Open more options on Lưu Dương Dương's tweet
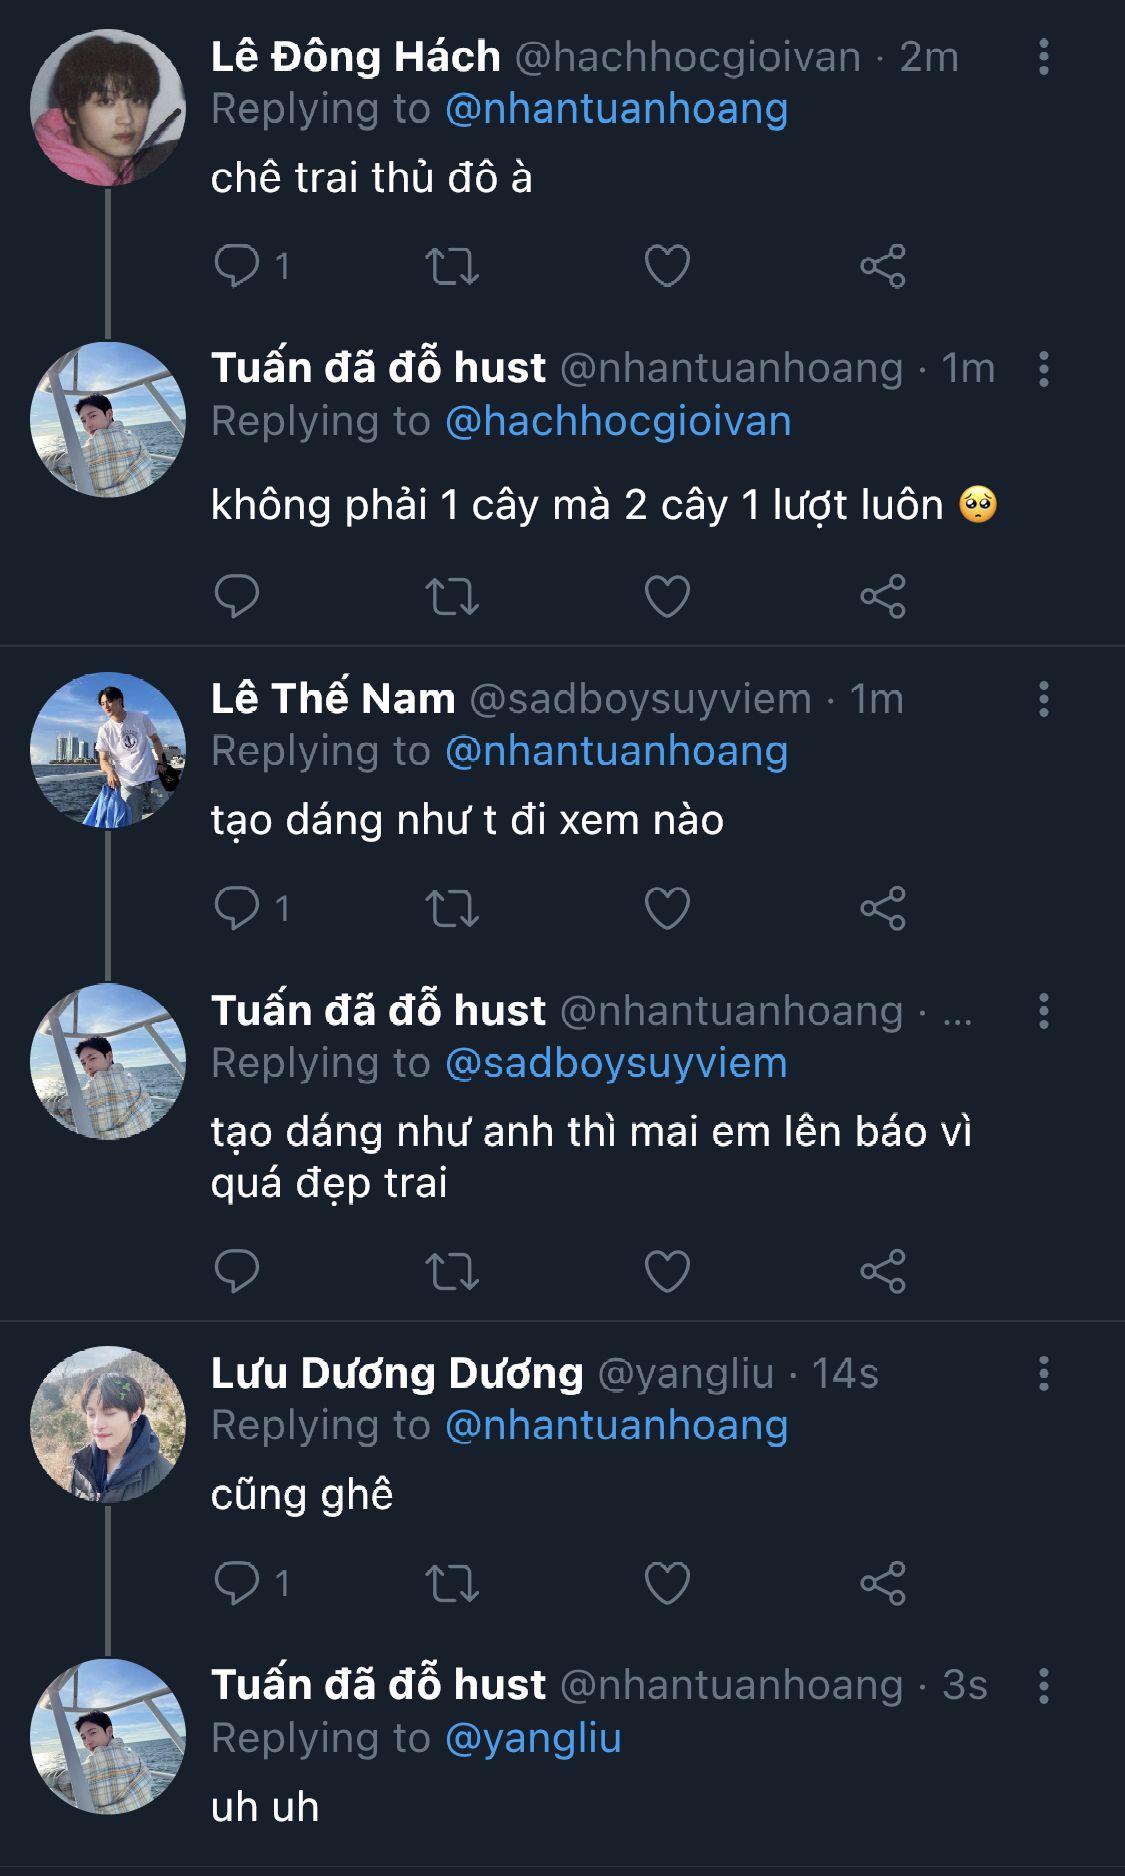The image size is (1125, 1876). pos(1043,1374)
